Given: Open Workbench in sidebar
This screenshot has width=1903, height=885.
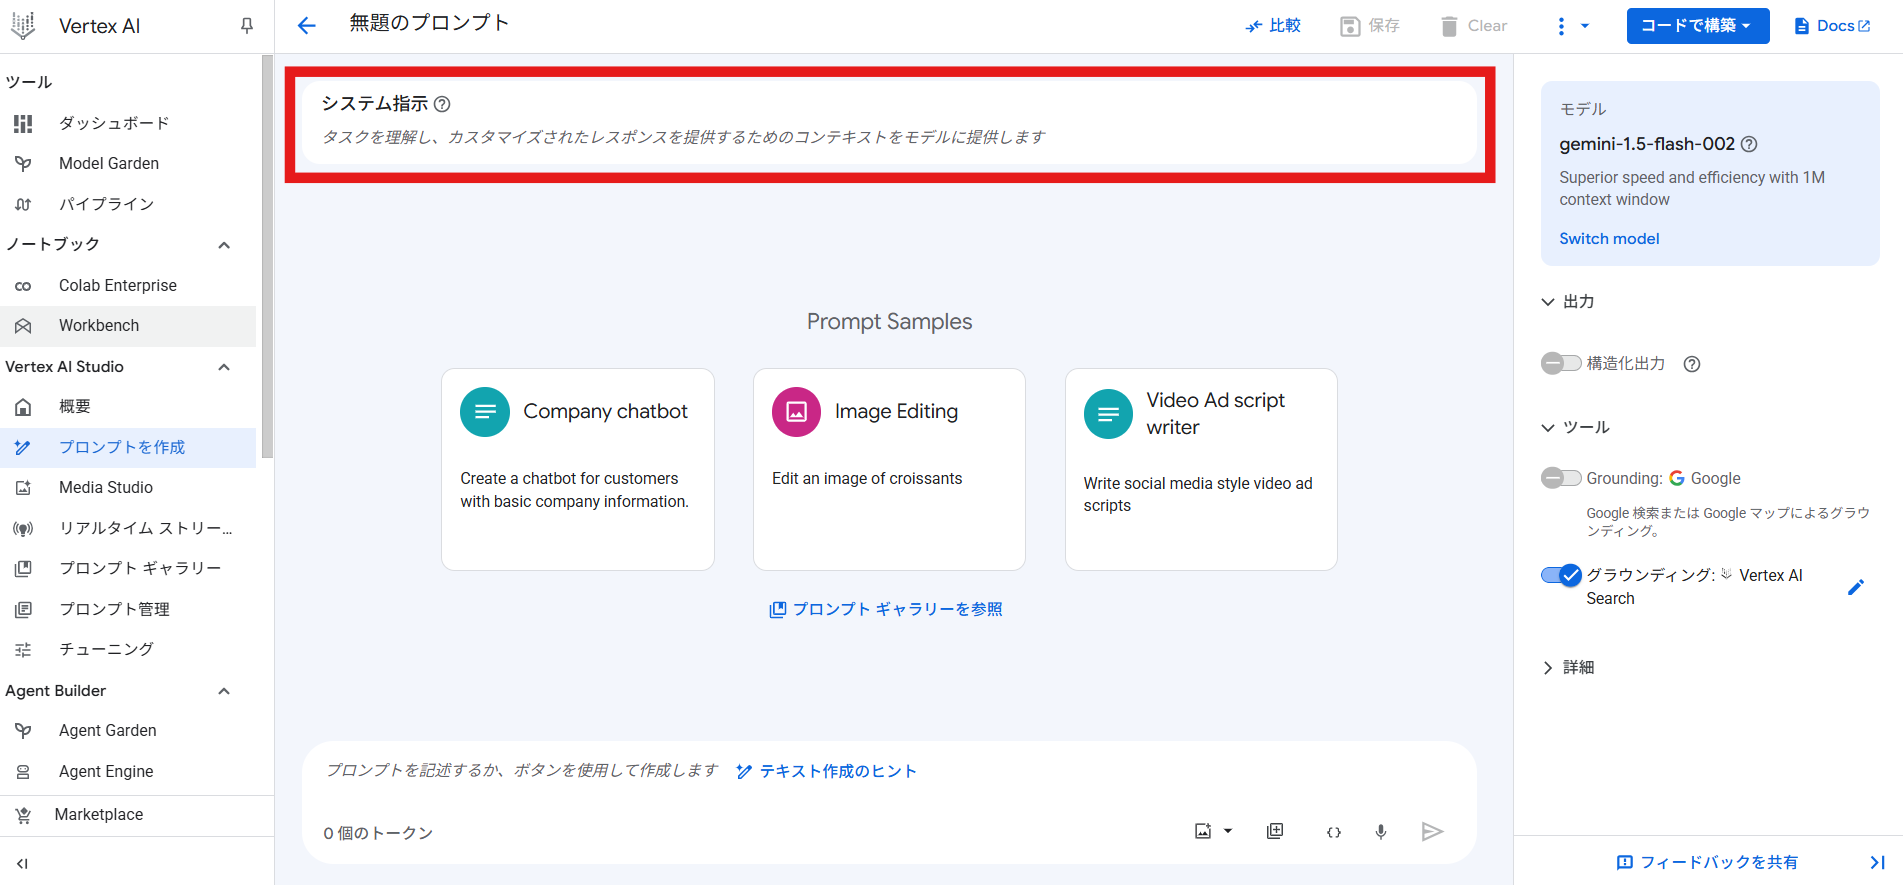Looking at the screenshot, I should (128, 326).
